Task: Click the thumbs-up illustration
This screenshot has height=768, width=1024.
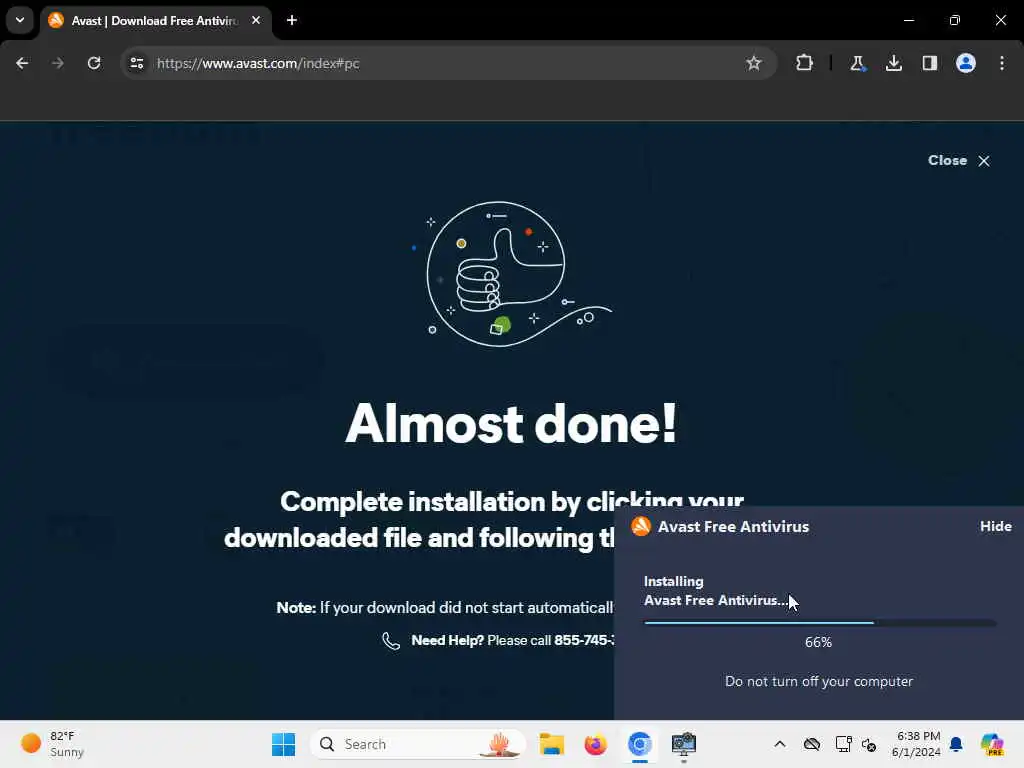Action: tap(513, 274)
